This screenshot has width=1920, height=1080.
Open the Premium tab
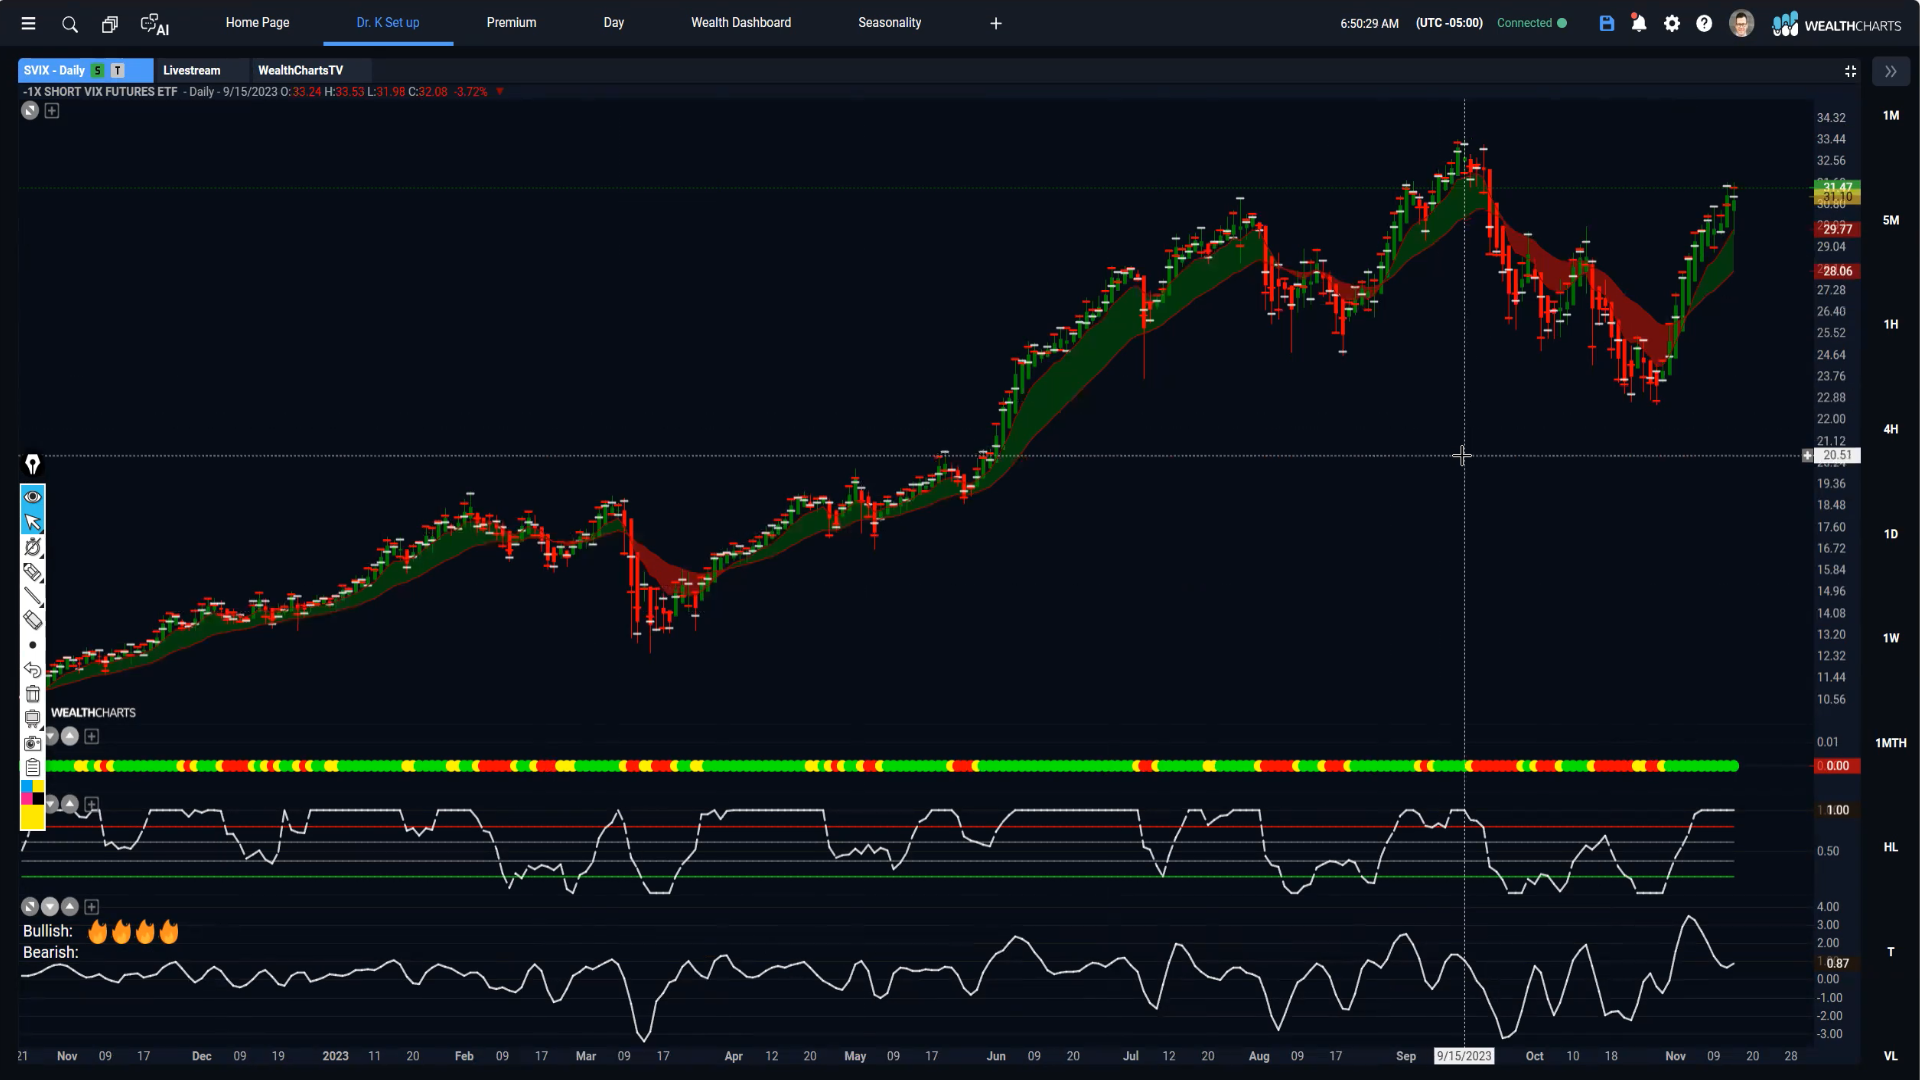pyautogui.click(x=511, y=22)
